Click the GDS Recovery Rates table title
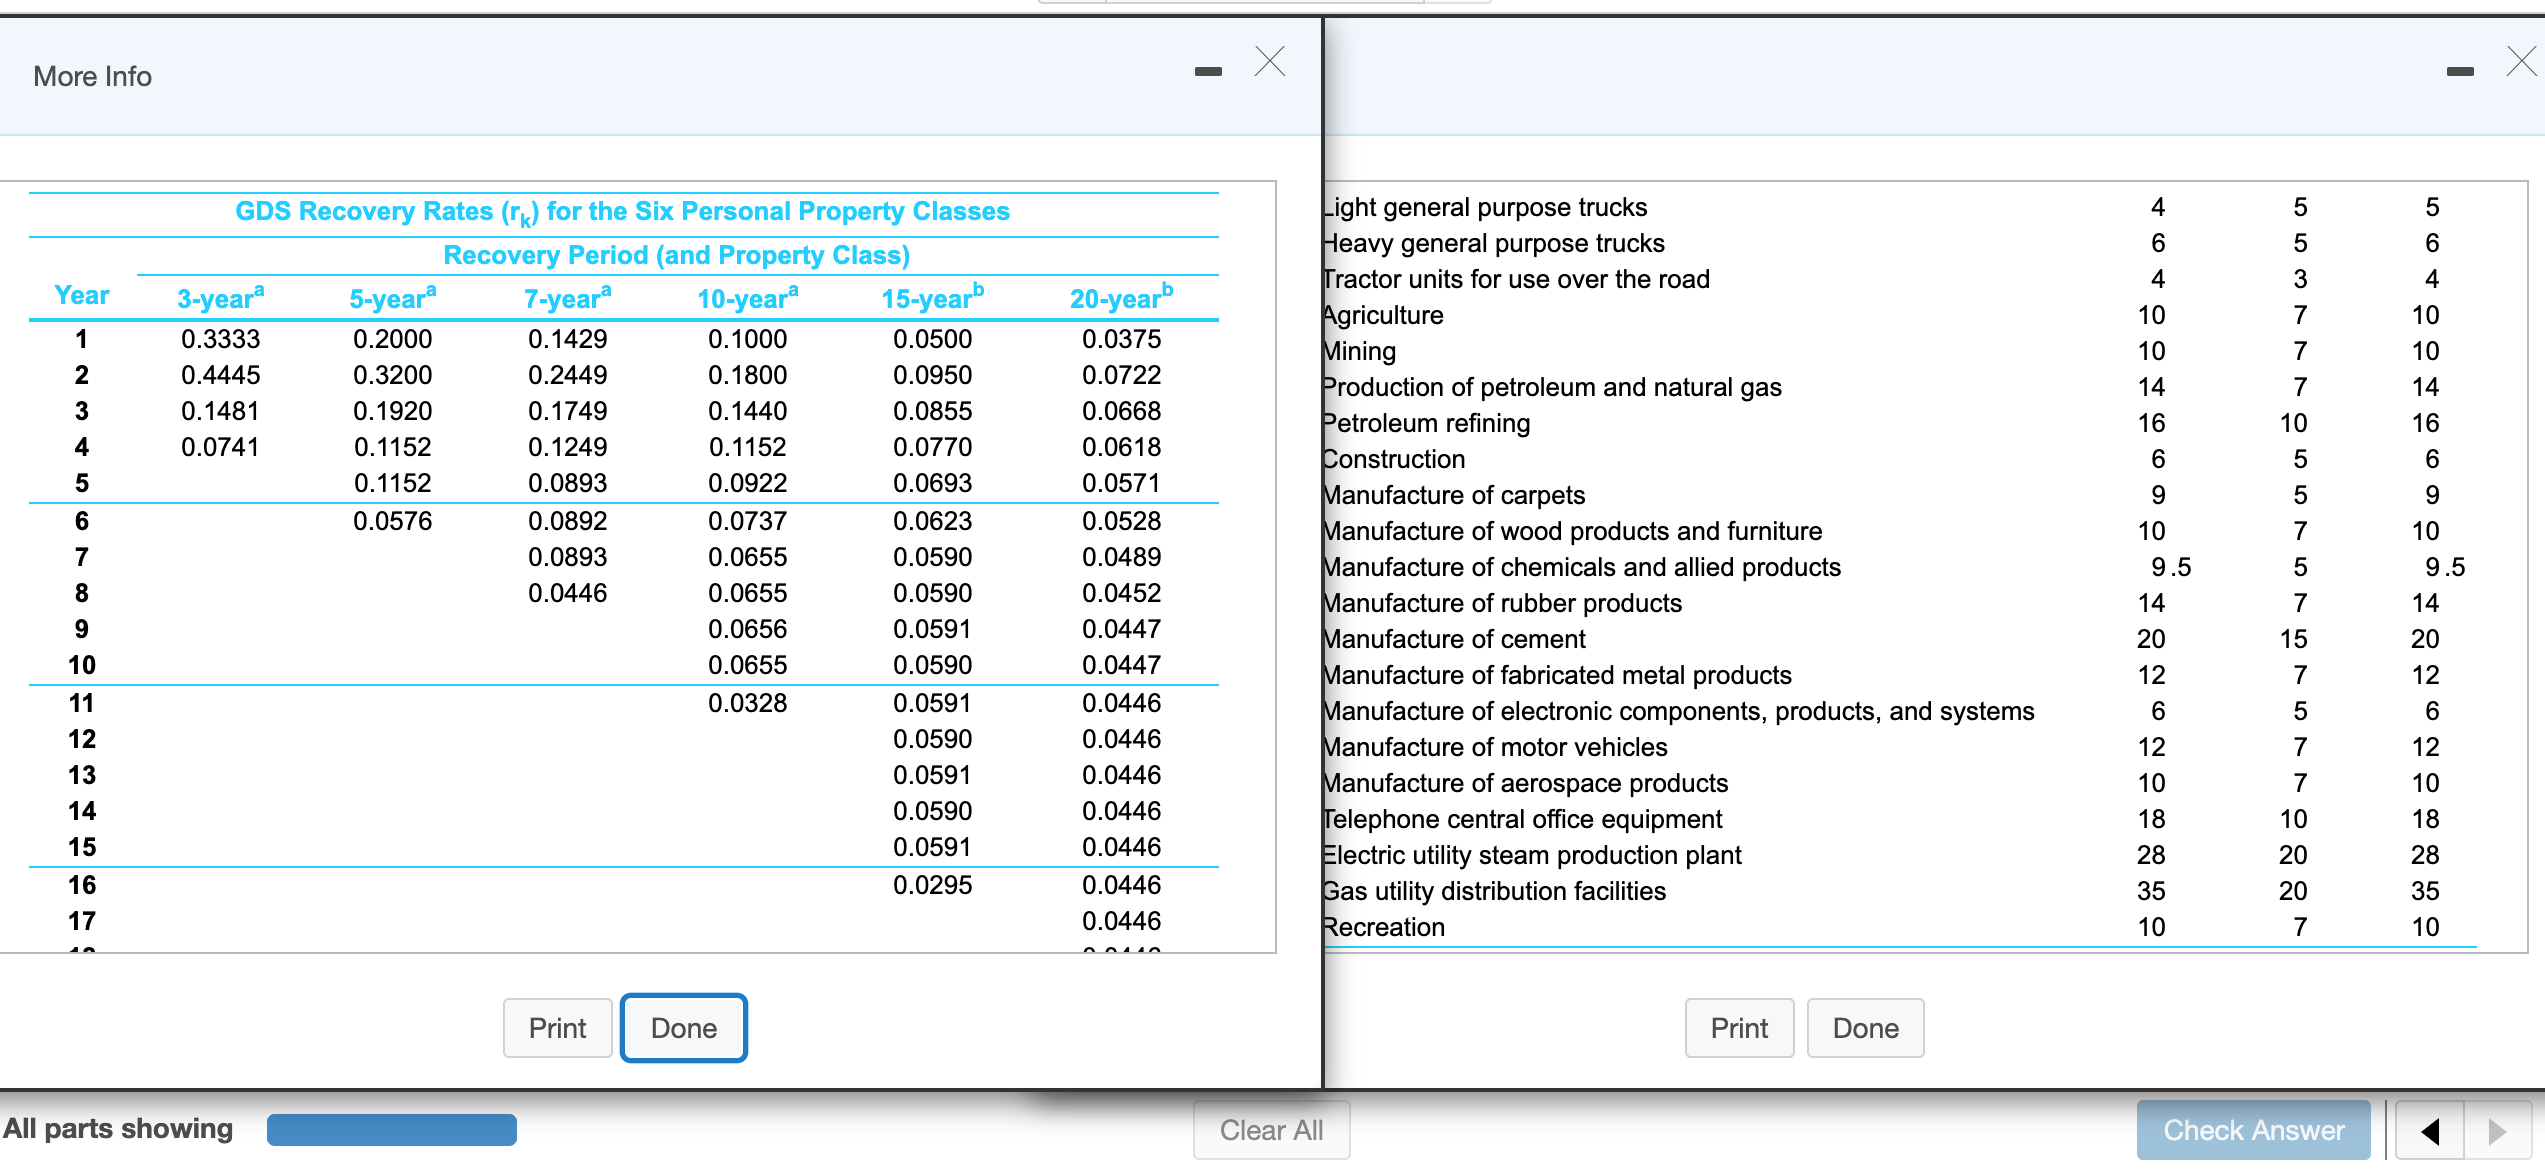This screenshot has width=2545, height=1172. (x=622, y=212)
